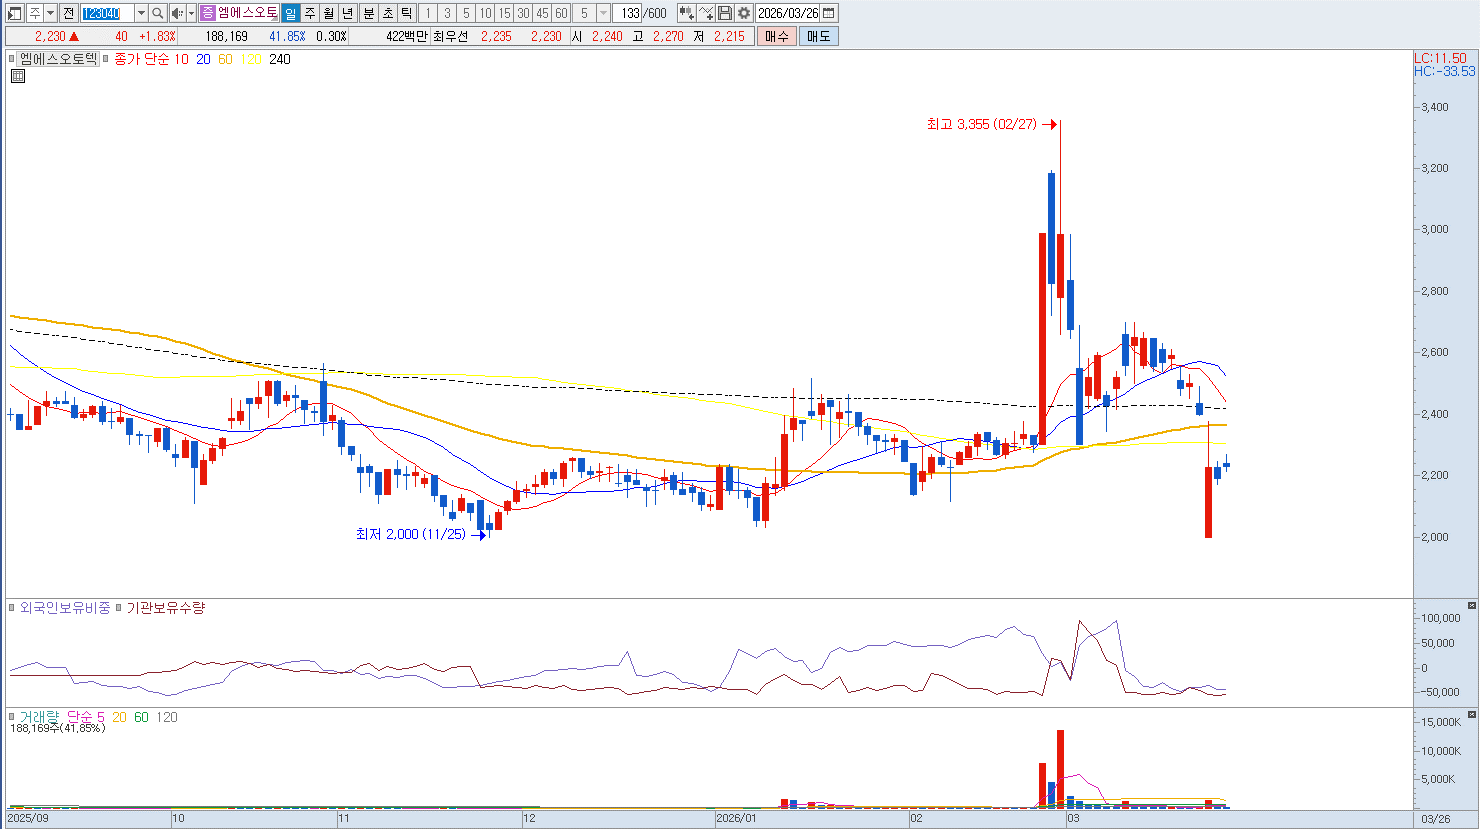Switch to the tick '틱' chart period
Screen dimensions: 1480x829
pos(407,13)
